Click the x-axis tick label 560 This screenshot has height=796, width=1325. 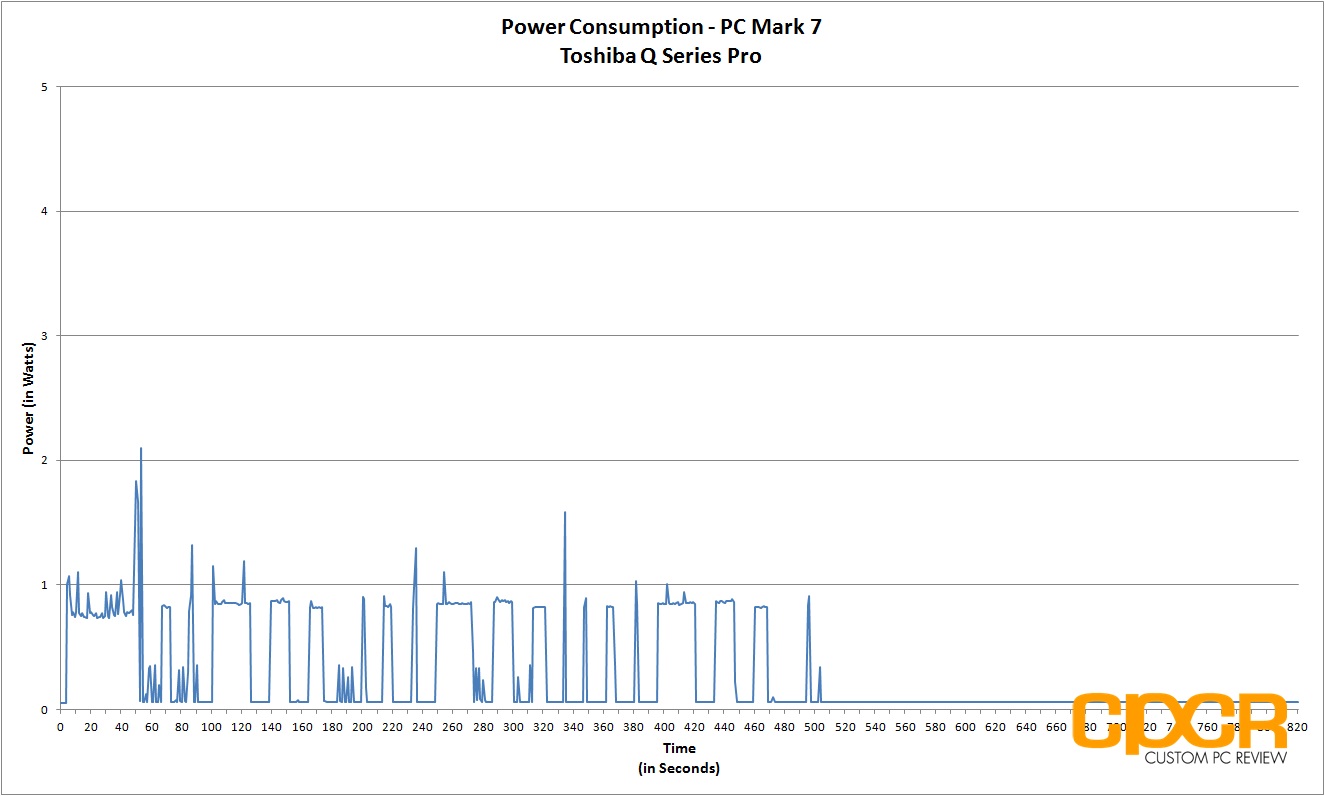906,727
